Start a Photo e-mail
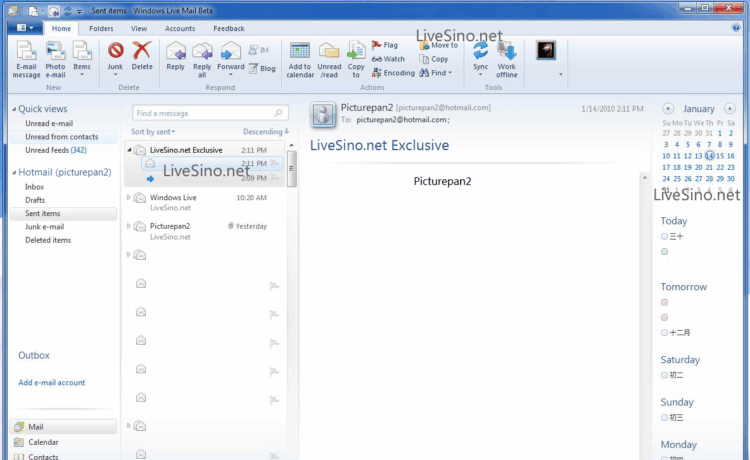The height and width of the screenshot is (460, 750). [55, 60]
